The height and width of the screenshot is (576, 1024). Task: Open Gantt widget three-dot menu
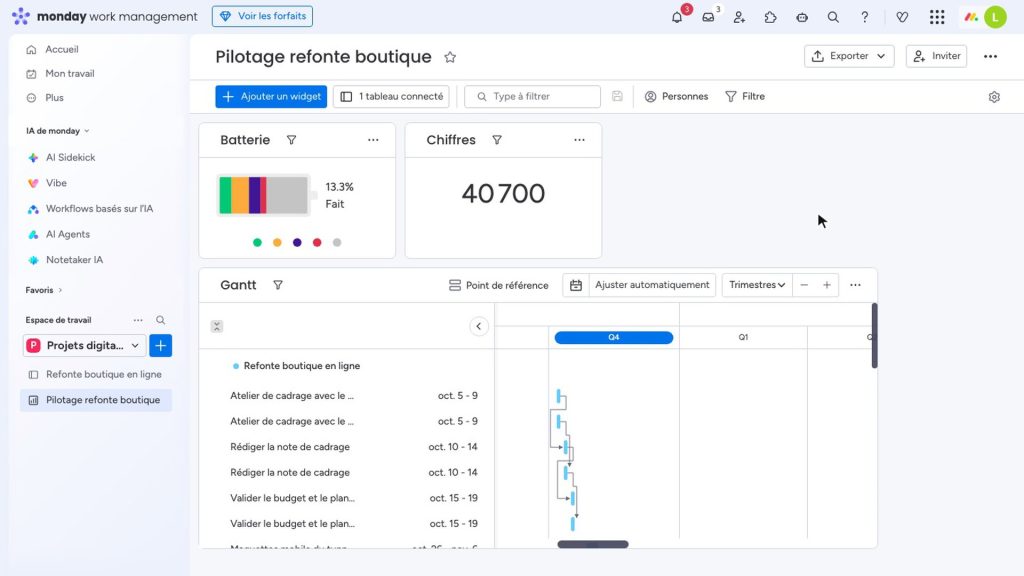(x=855, y=285)
